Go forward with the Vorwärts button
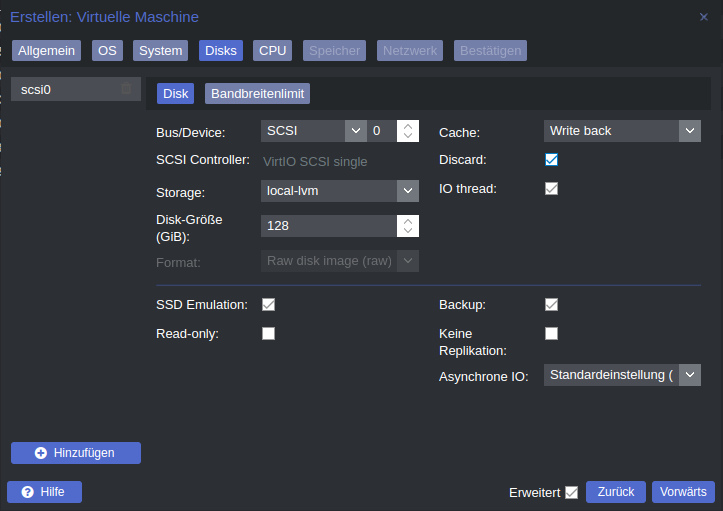 pos(683,492)
